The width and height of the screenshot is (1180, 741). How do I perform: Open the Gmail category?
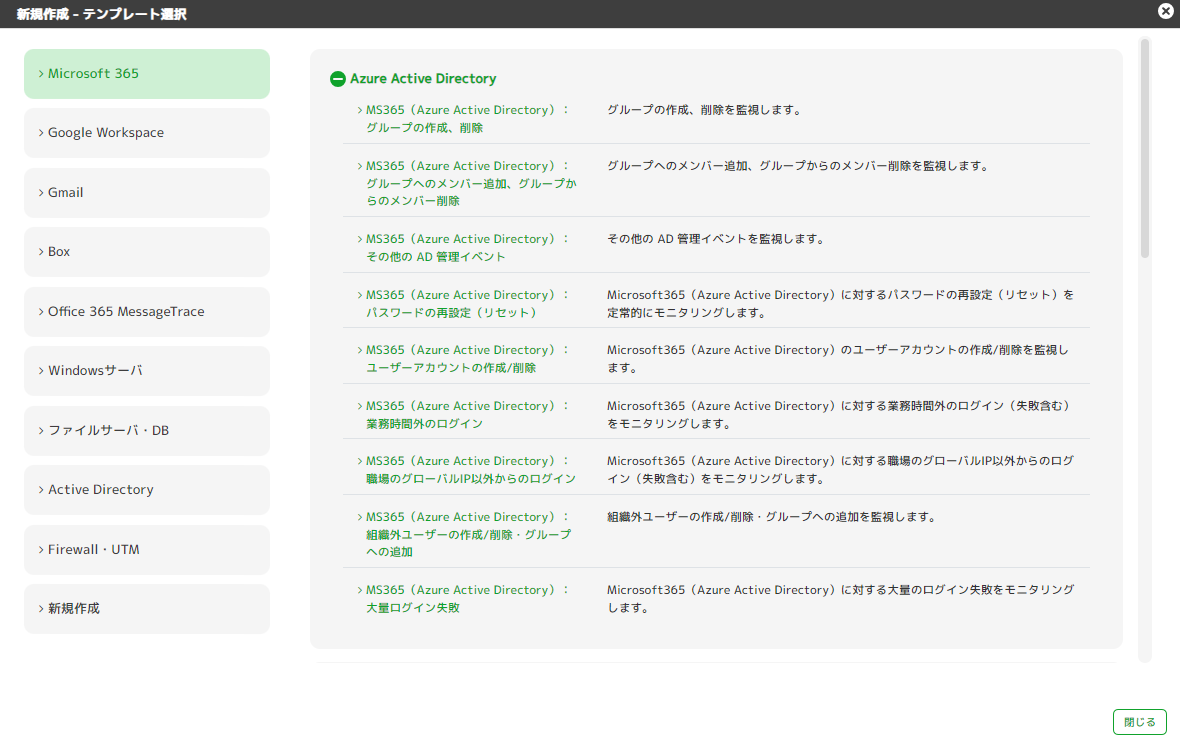coord(147,193)
